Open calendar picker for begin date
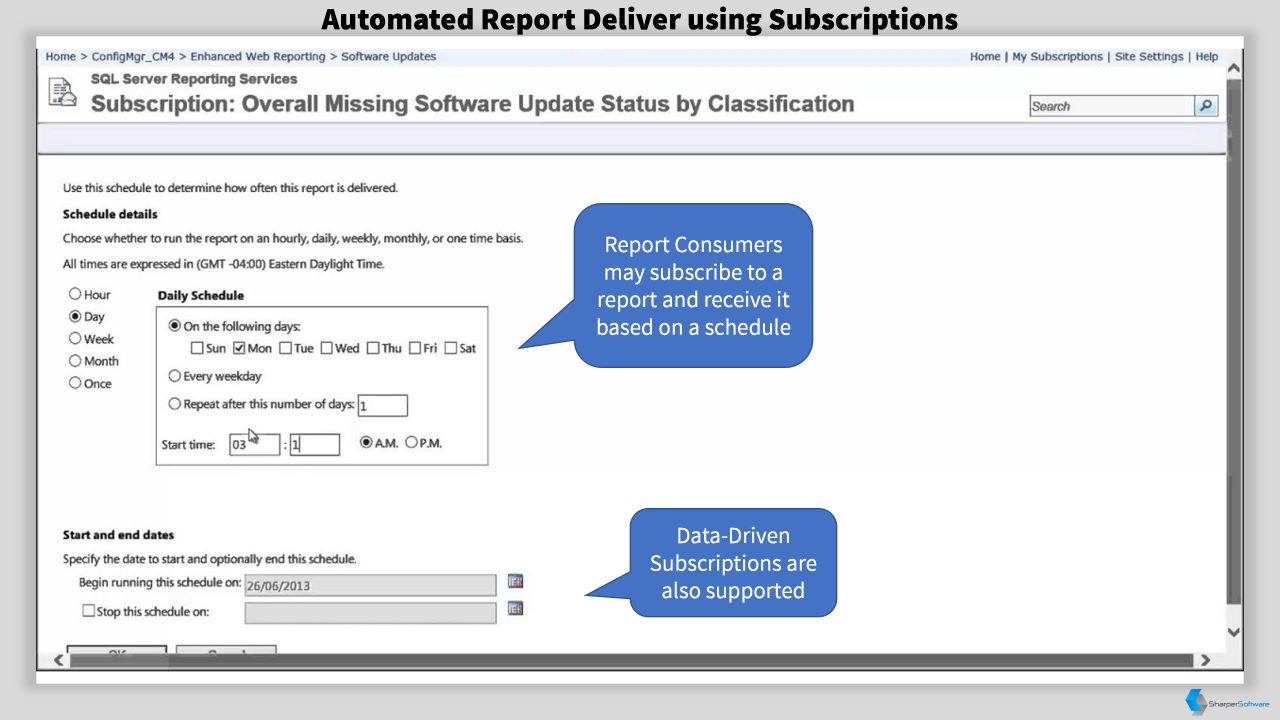Image resolution: width=1280 pixels, height=720 pixels. [x=515, y=581]
